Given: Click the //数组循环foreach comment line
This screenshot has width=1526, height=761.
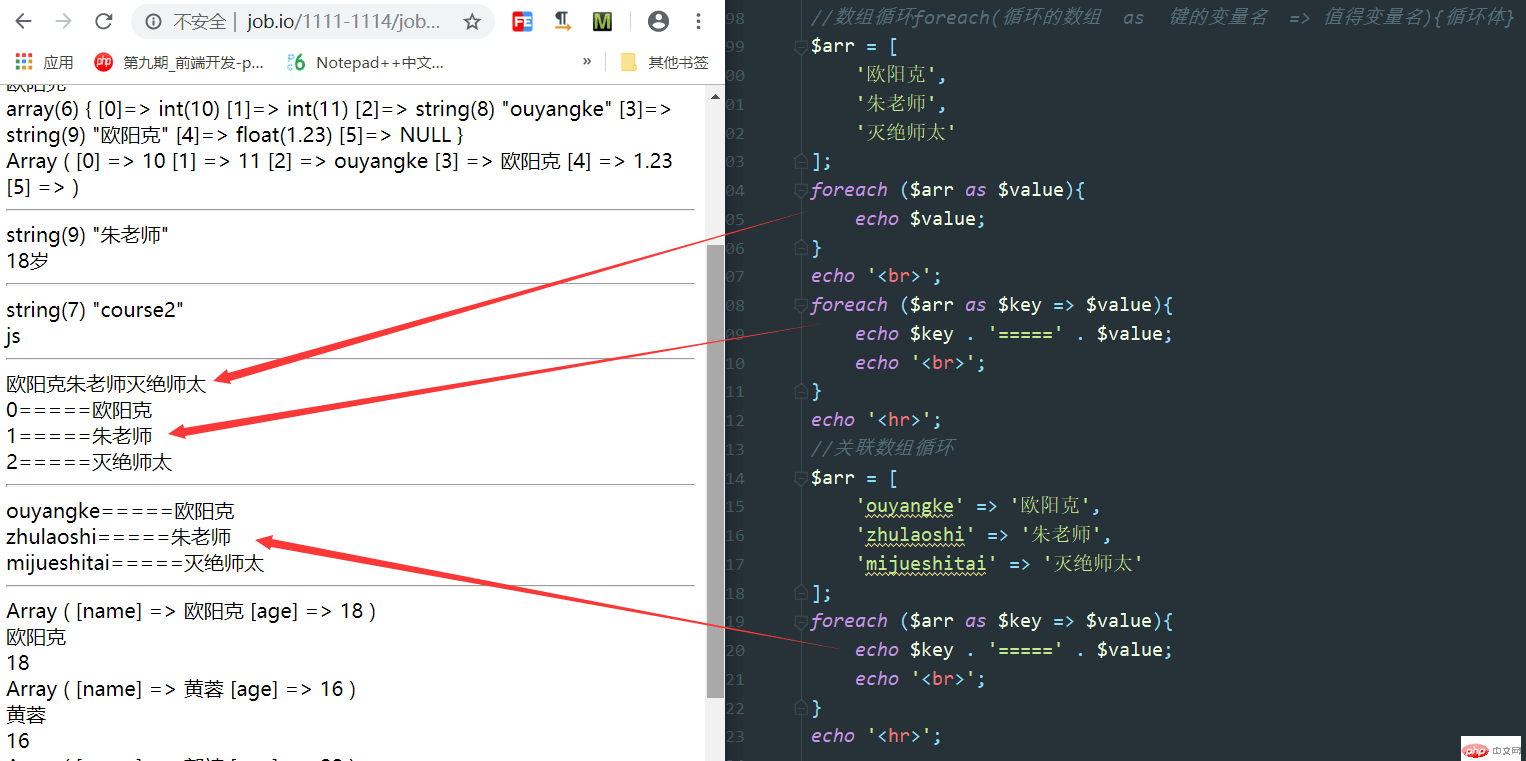Looking at the screenshot, I should tap(1162, 17).
